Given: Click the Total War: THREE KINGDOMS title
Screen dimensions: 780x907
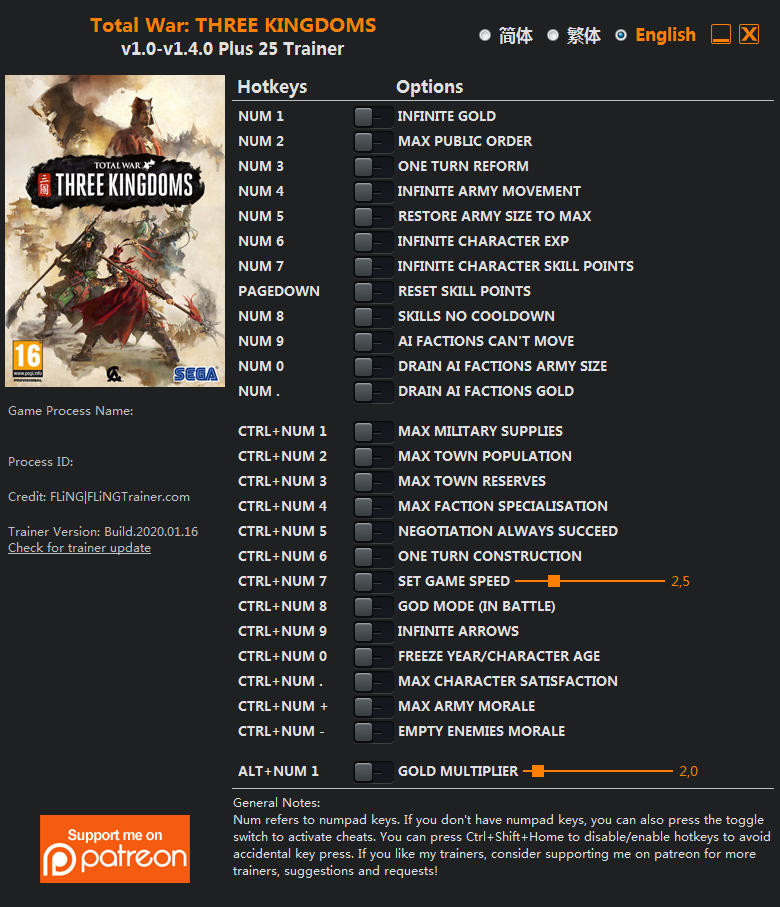Looking at the screenshot, I should click(233, 25).
